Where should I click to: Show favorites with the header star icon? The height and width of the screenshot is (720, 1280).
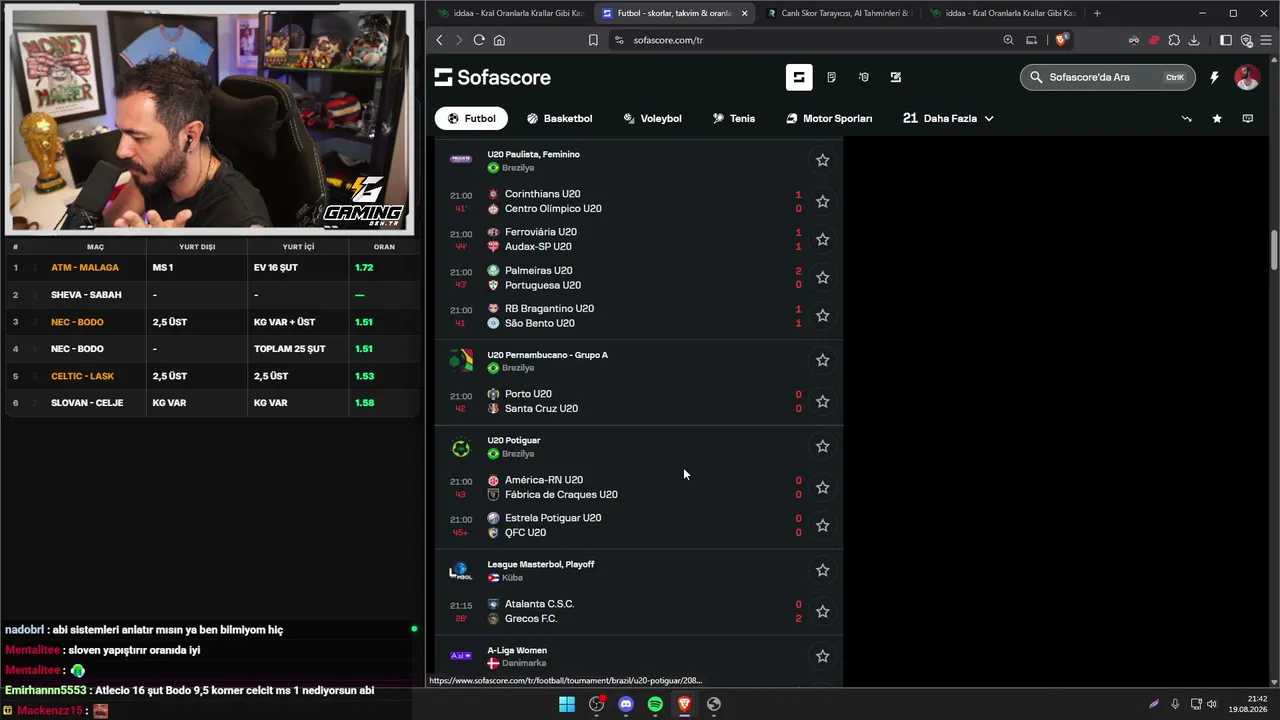click(1217, 118)
